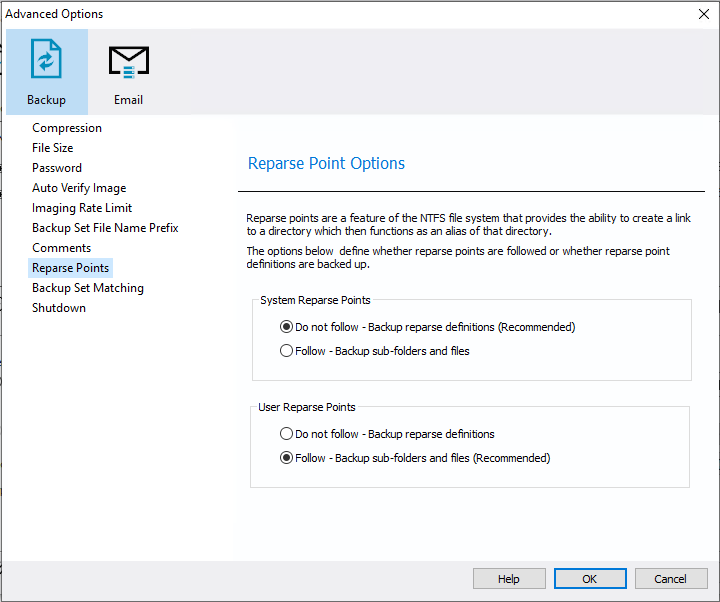Click the System Reparse Points group label
Image resolution: width=720 pixels, height=602 pixels.
315,300
